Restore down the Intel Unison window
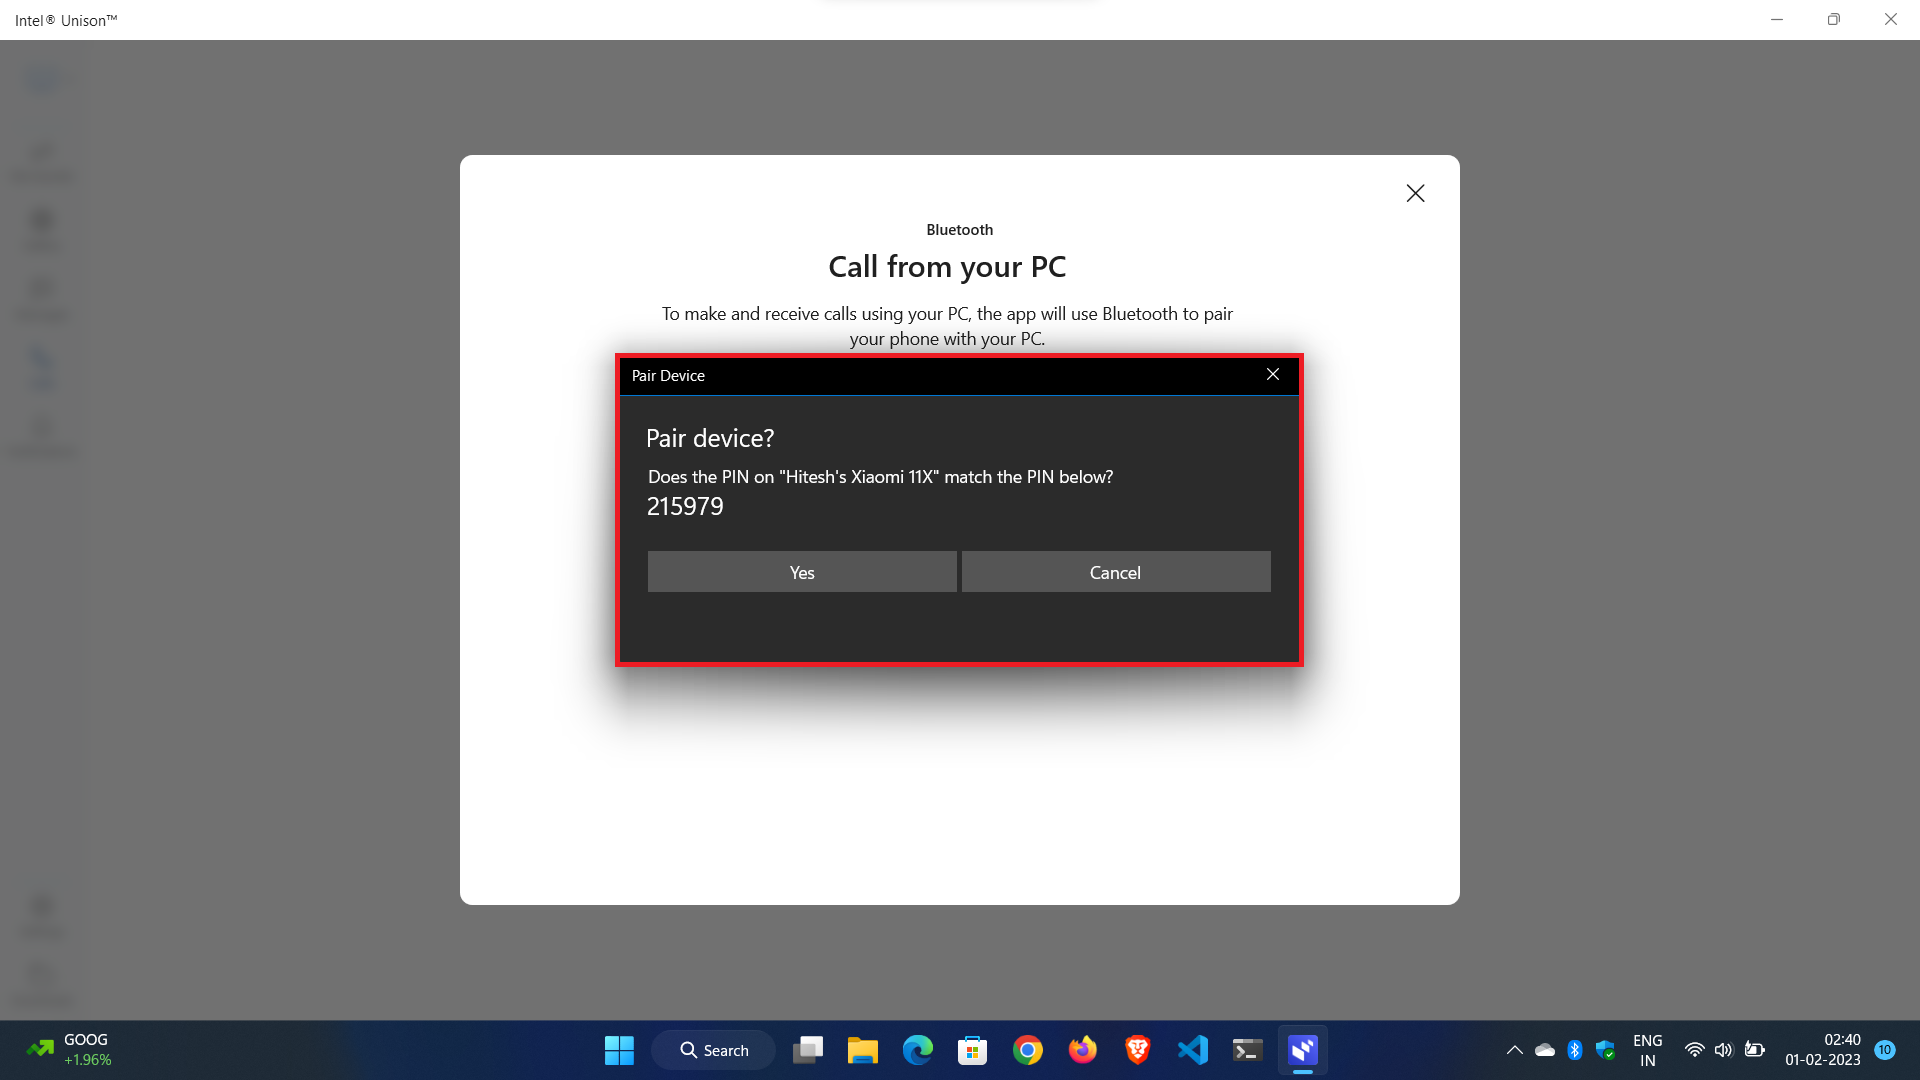Viewport: 1920px width, 1080px height. coord(1834,19)
